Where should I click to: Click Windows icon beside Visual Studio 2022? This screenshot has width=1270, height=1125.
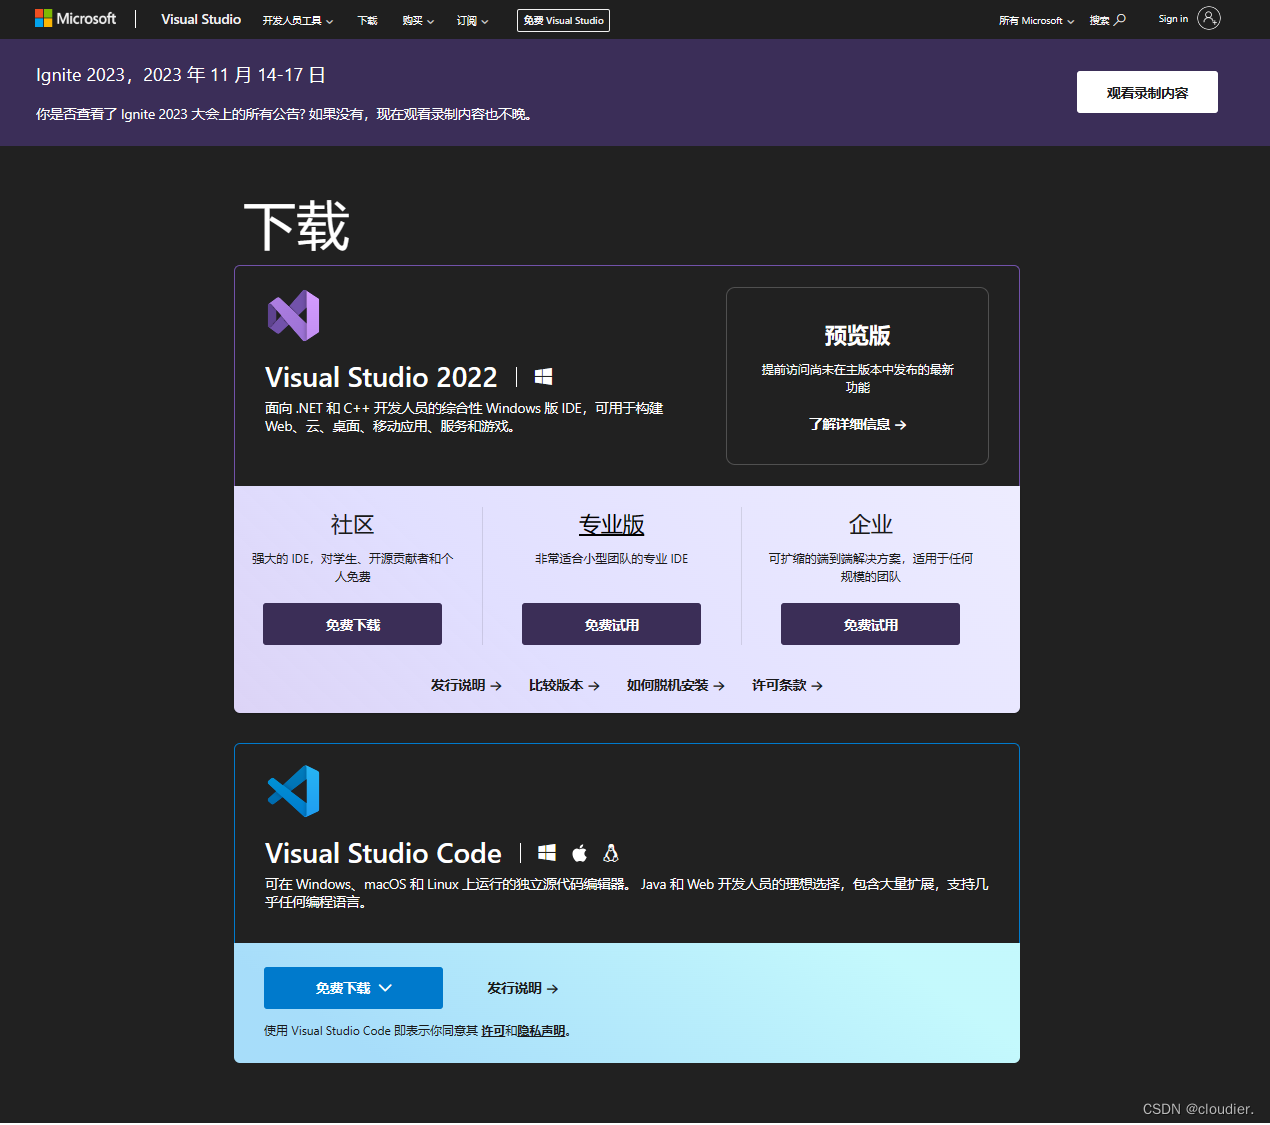tap(543, 377)
